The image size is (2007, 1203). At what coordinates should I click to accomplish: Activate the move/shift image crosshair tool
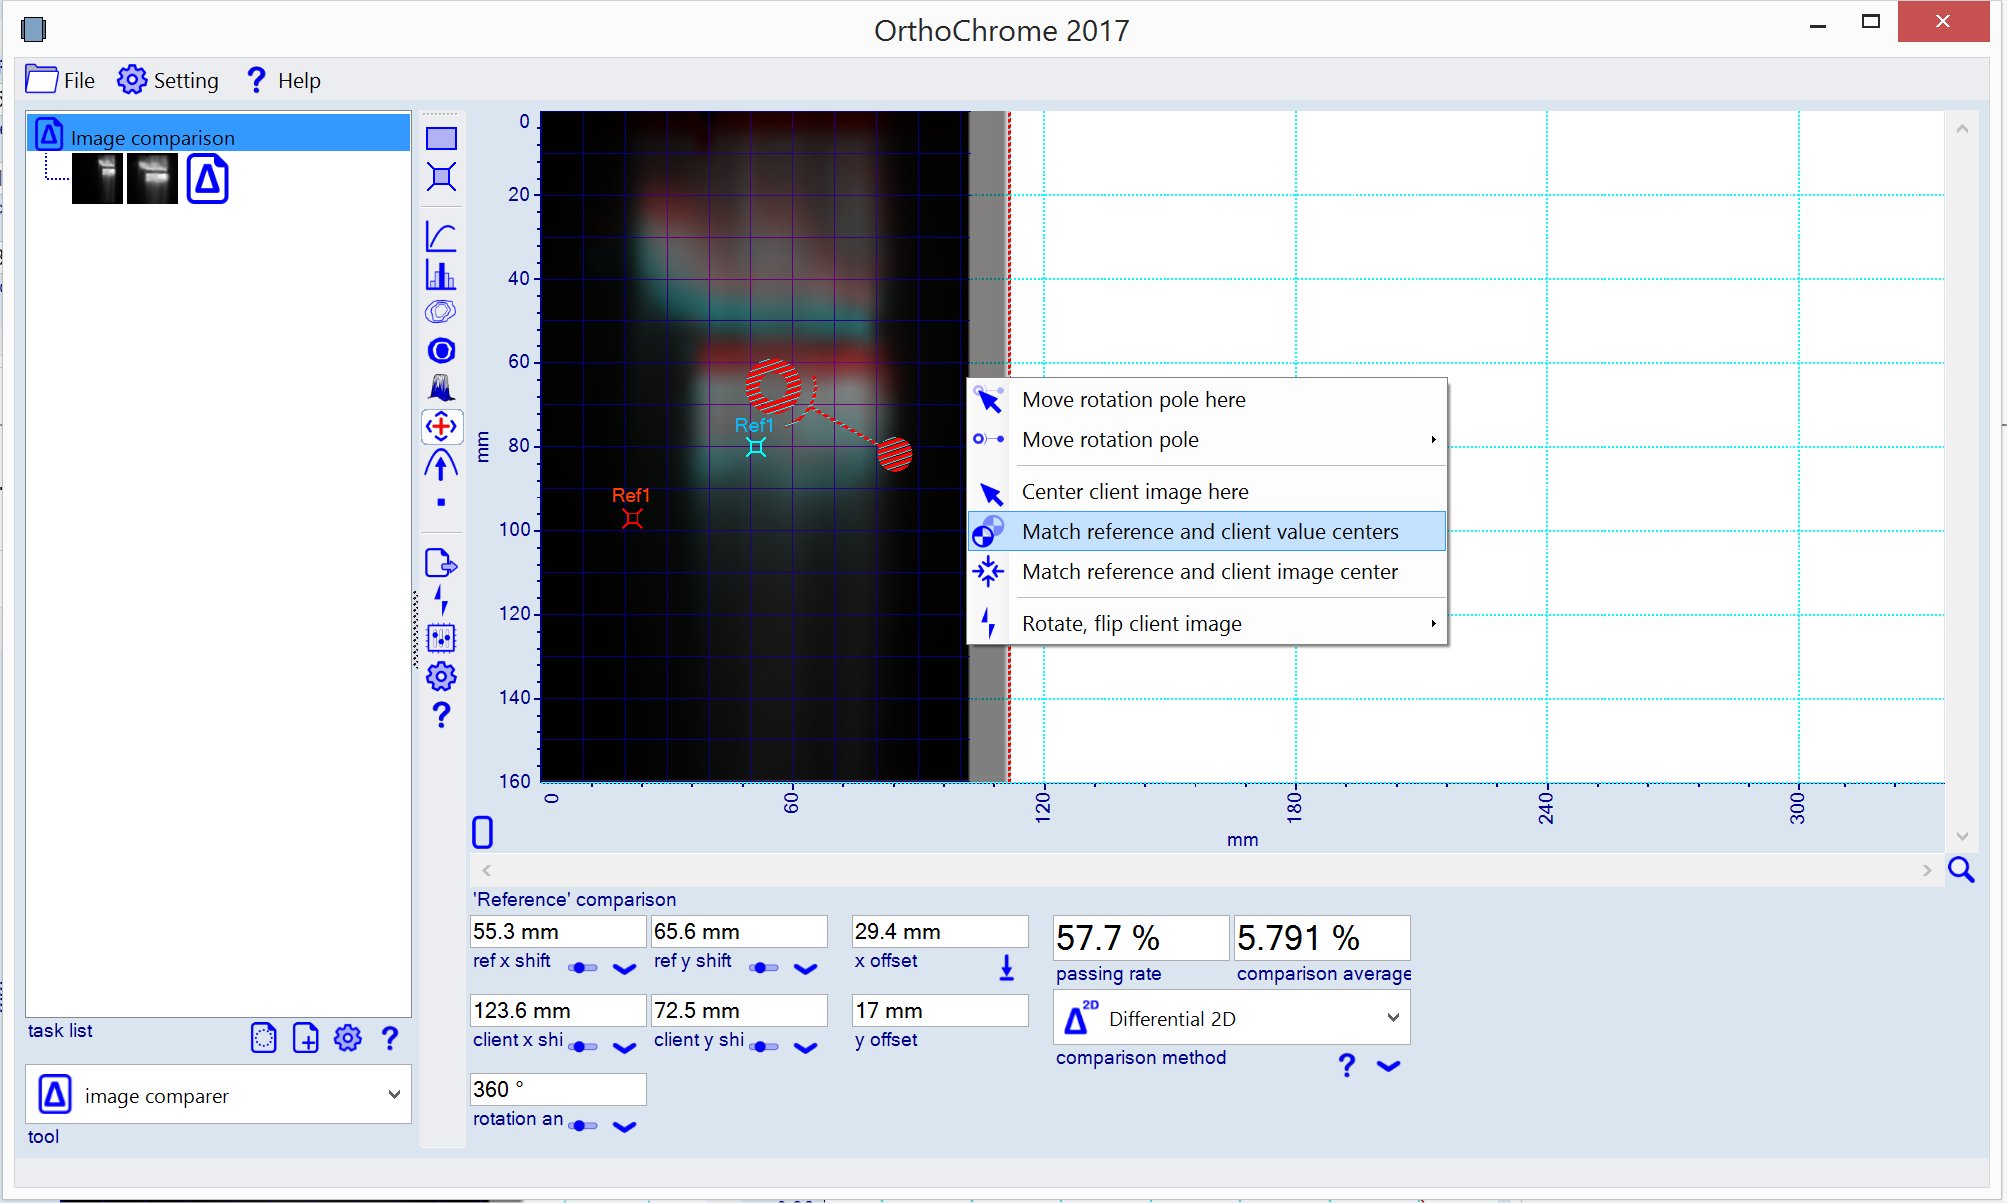[441, 427]
